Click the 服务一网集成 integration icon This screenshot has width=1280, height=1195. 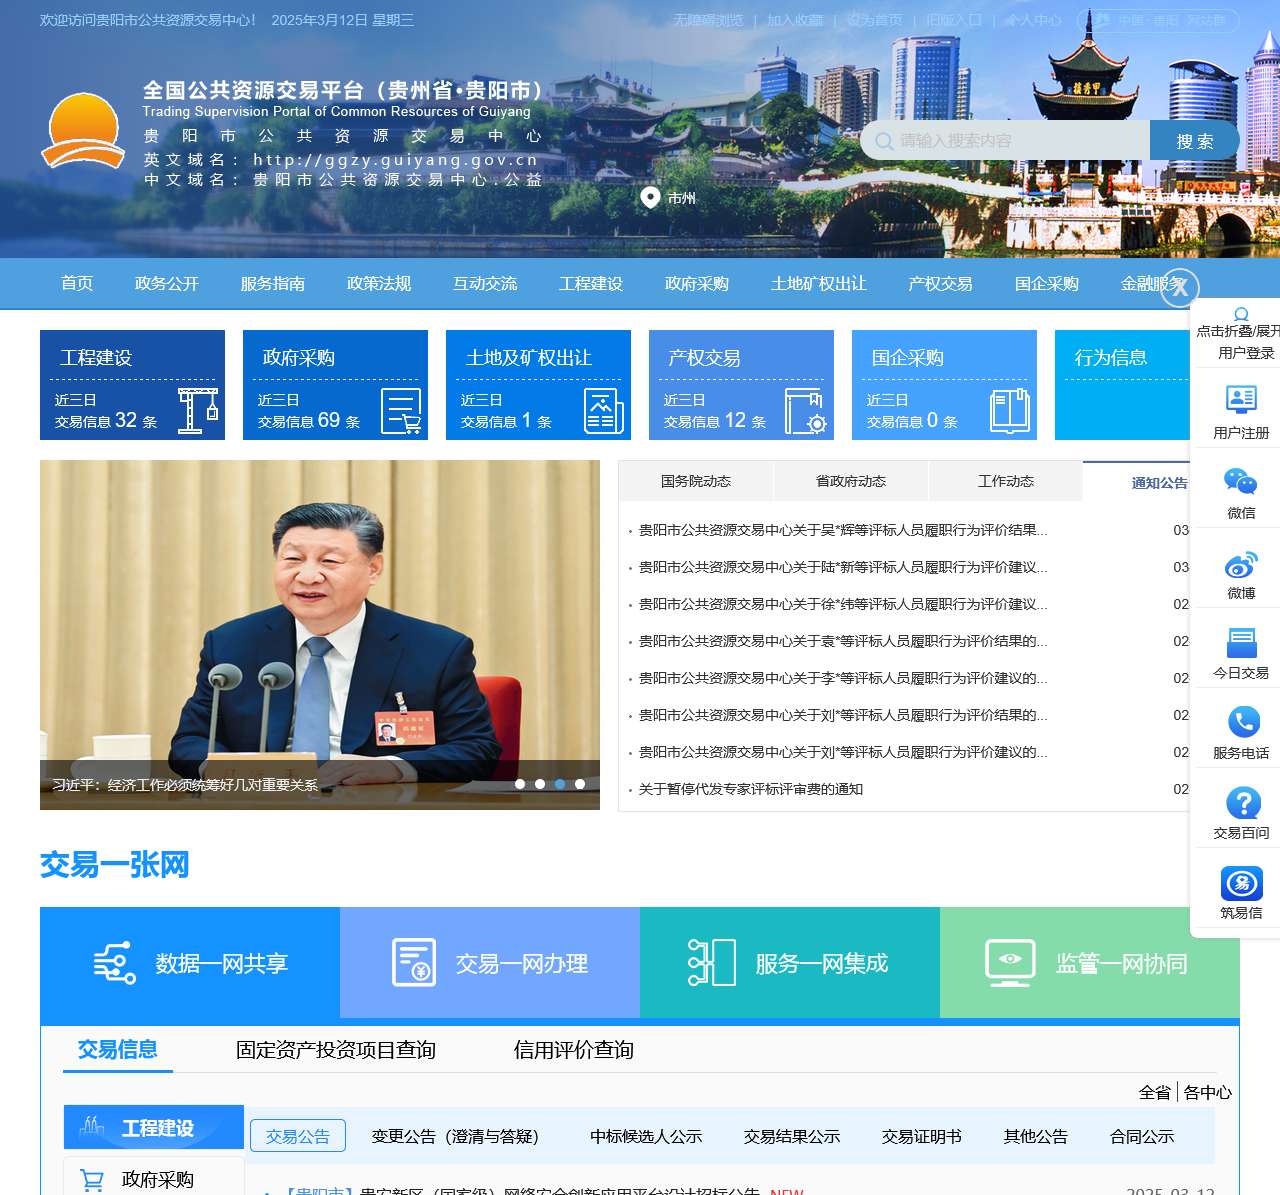point(712,963)
